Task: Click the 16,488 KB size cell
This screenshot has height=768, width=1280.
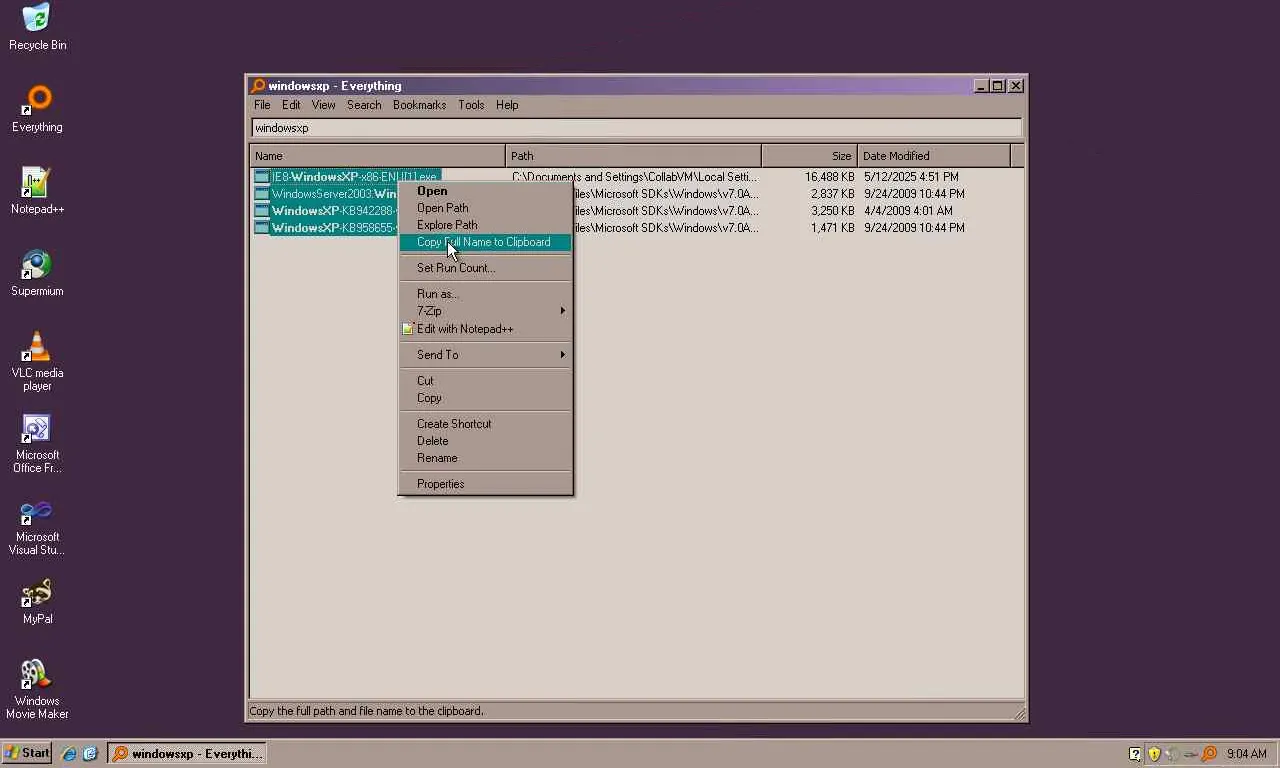Action: [x=830, y=177]
